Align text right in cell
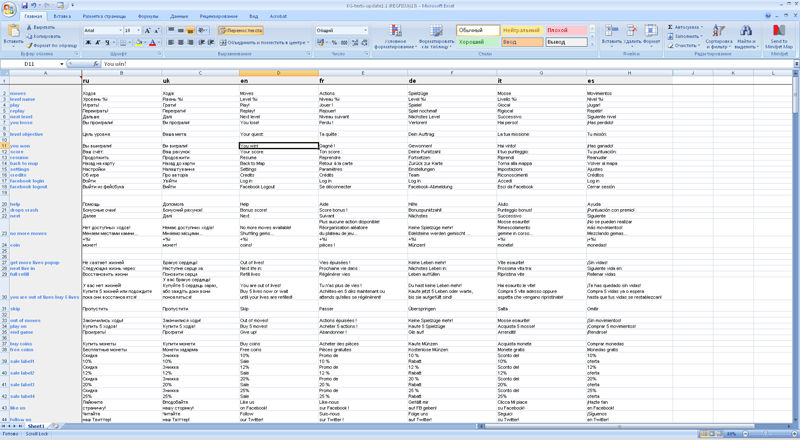Viewport: 800px width, 440px height. [190, 42]
